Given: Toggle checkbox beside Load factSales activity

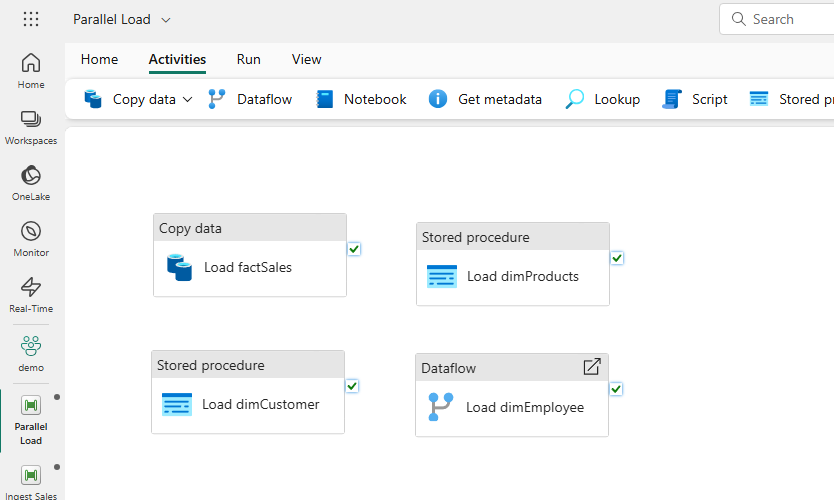Looking at the screenshot, I should [x=354, y=248].
